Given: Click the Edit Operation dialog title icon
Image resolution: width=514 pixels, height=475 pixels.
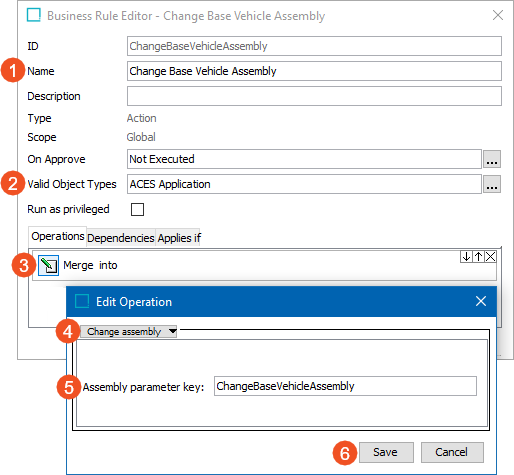Looking at the screenshot, I should tap(82, 301).
